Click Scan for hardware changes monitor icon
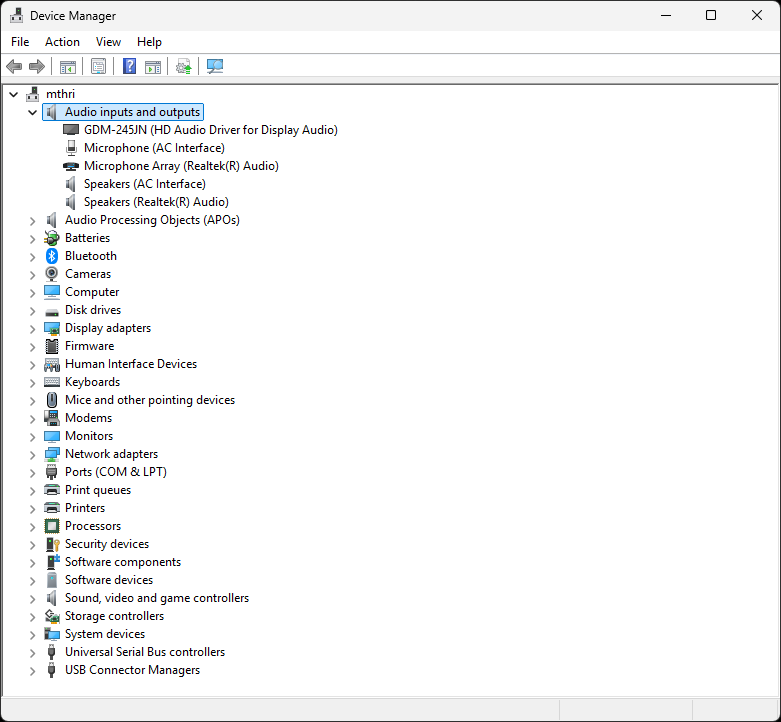 click(215, 66)
